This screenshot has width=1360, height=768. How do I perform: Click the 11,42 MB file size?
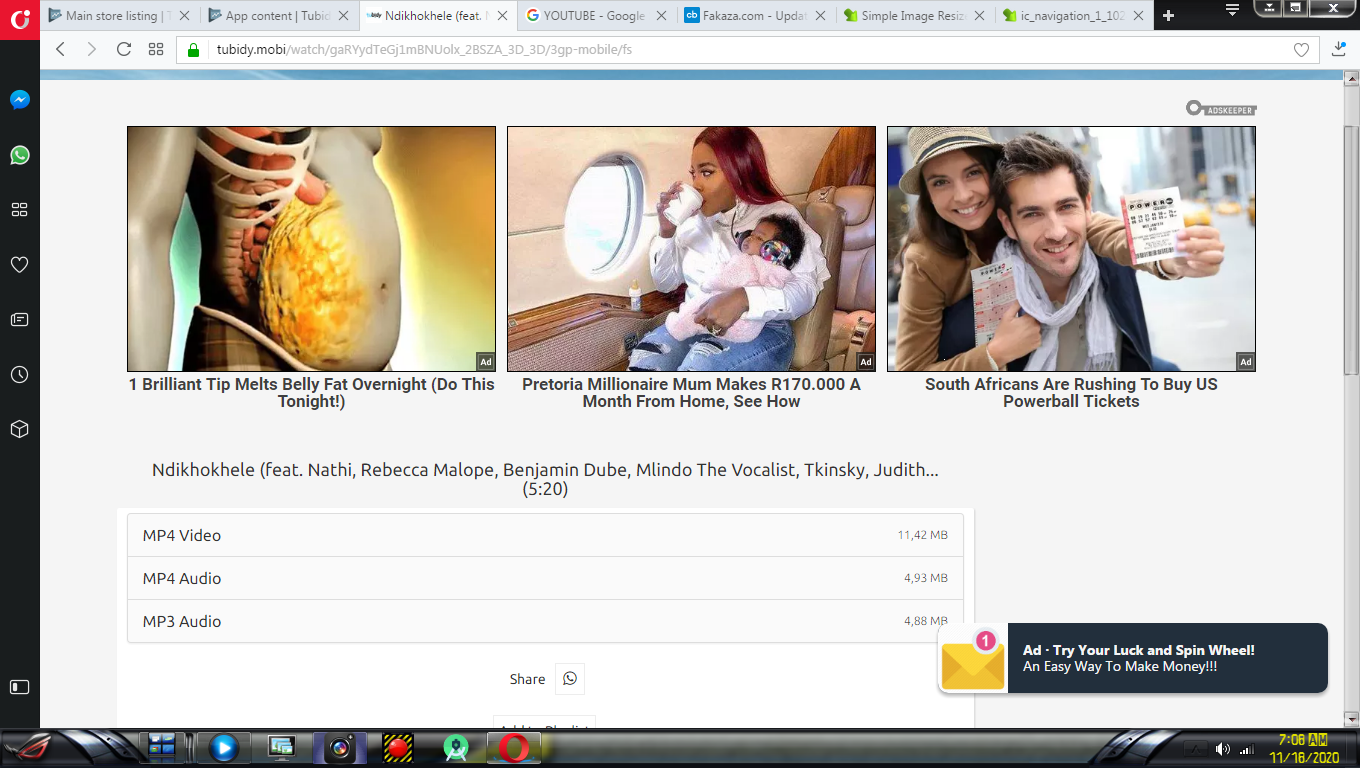(922, 535)
